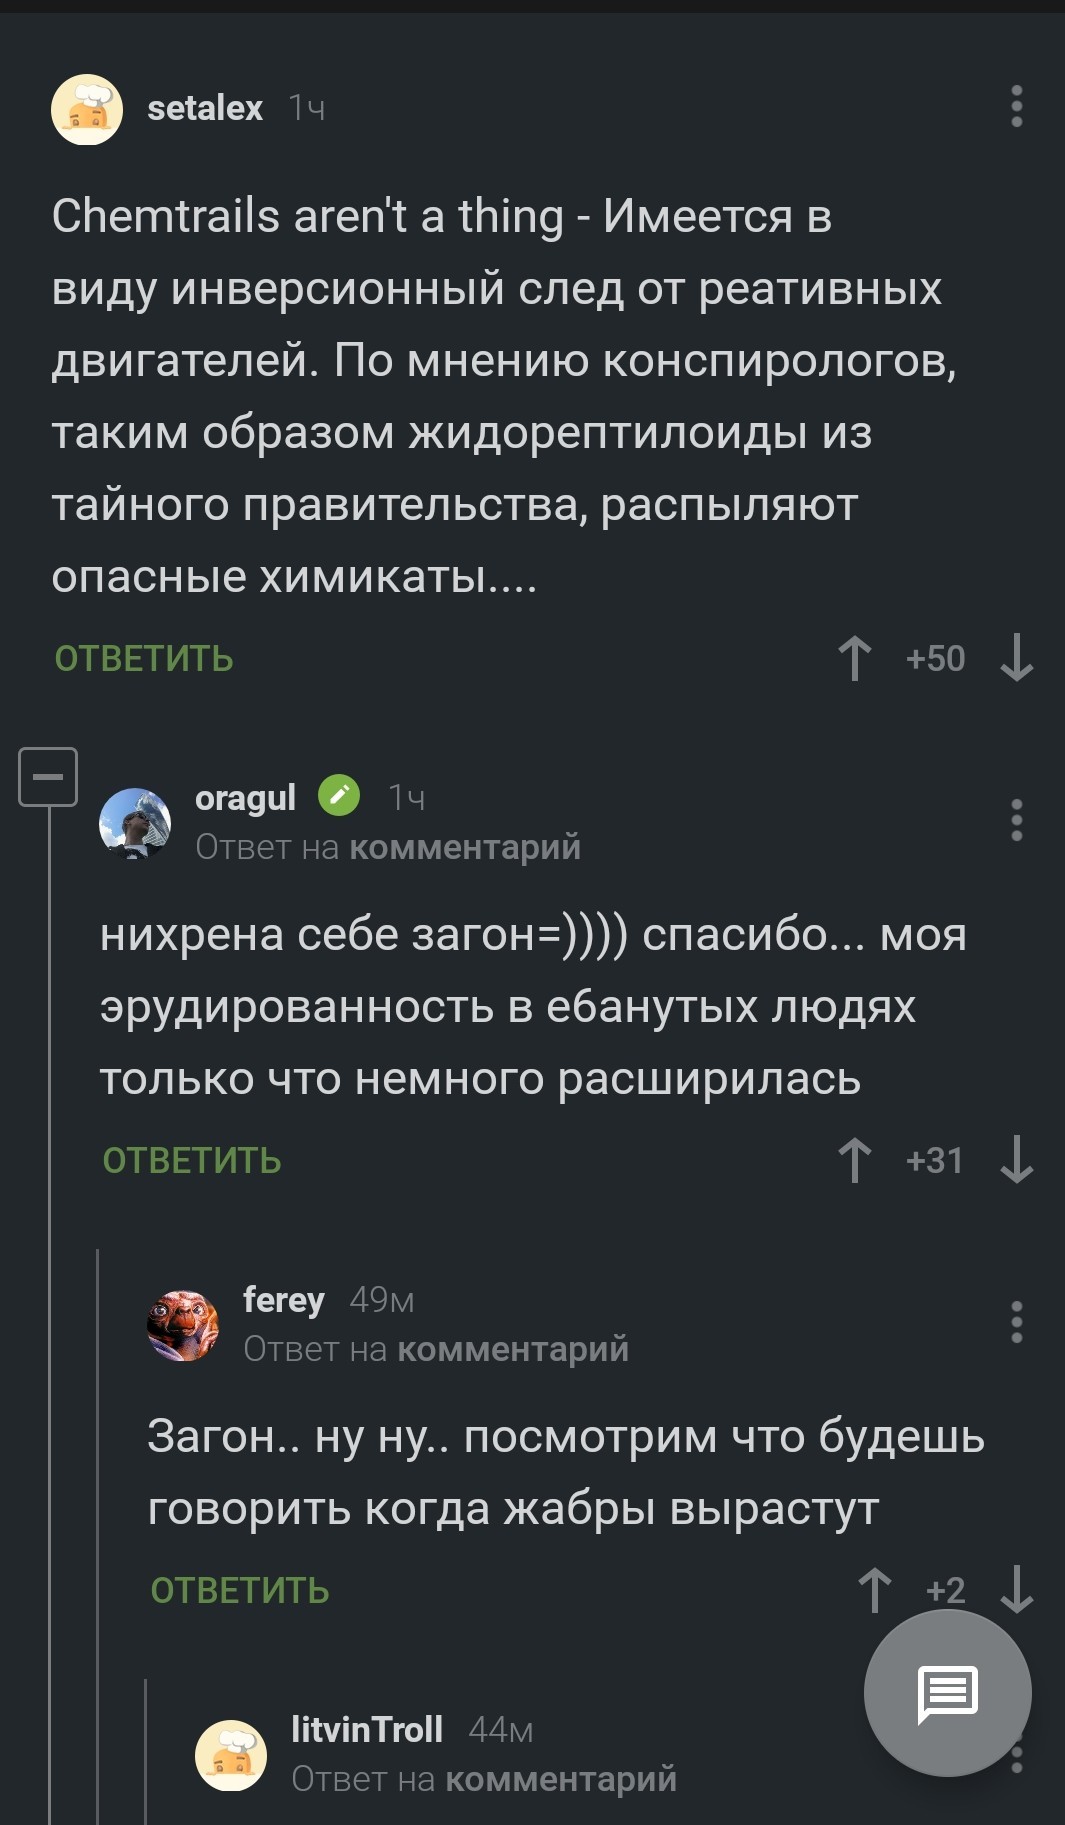Reply to ferey's comment
The image size is (1065, 1825).
click(240, 1591)
